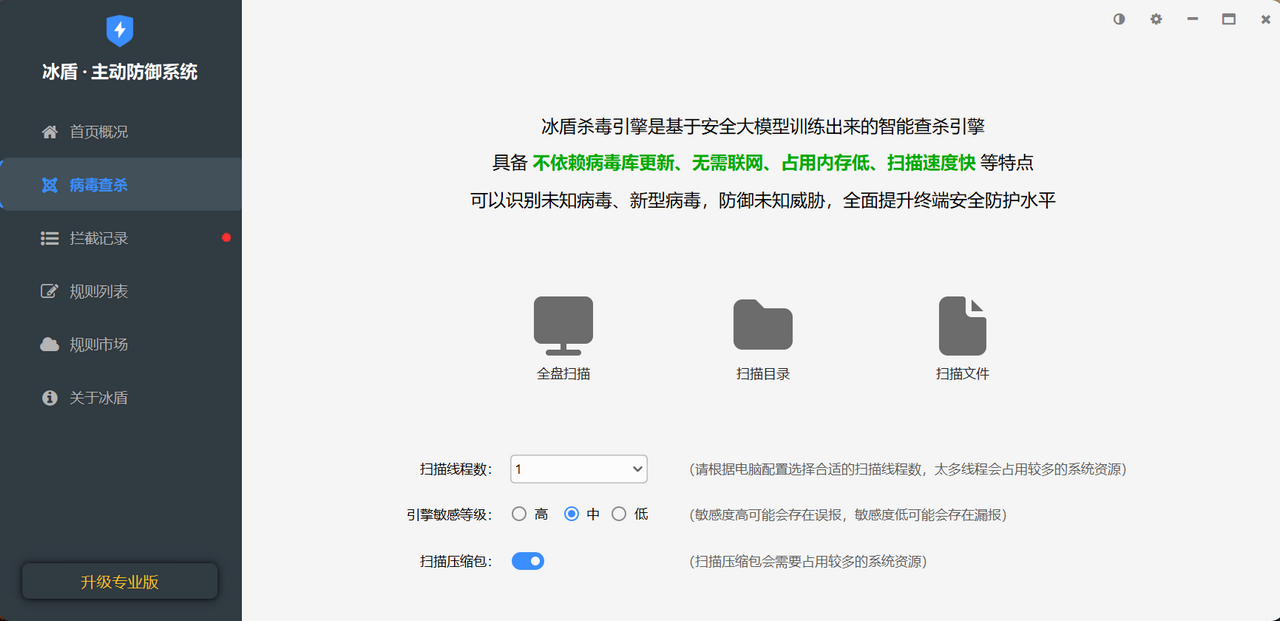Click the scan directory folder icon
The width and height of the screenshot is (1280, 621).
tap(763, 325)
